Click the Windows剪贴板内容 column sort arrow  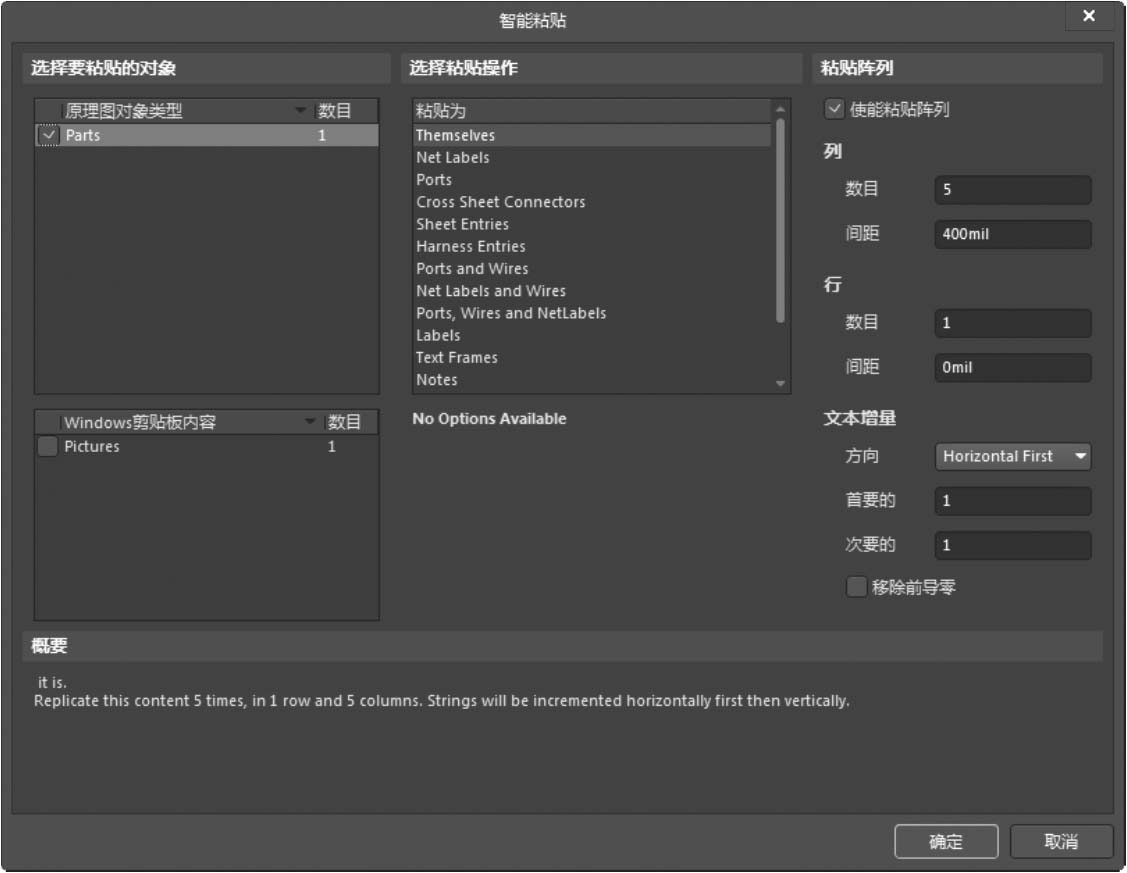pos(310,422)
